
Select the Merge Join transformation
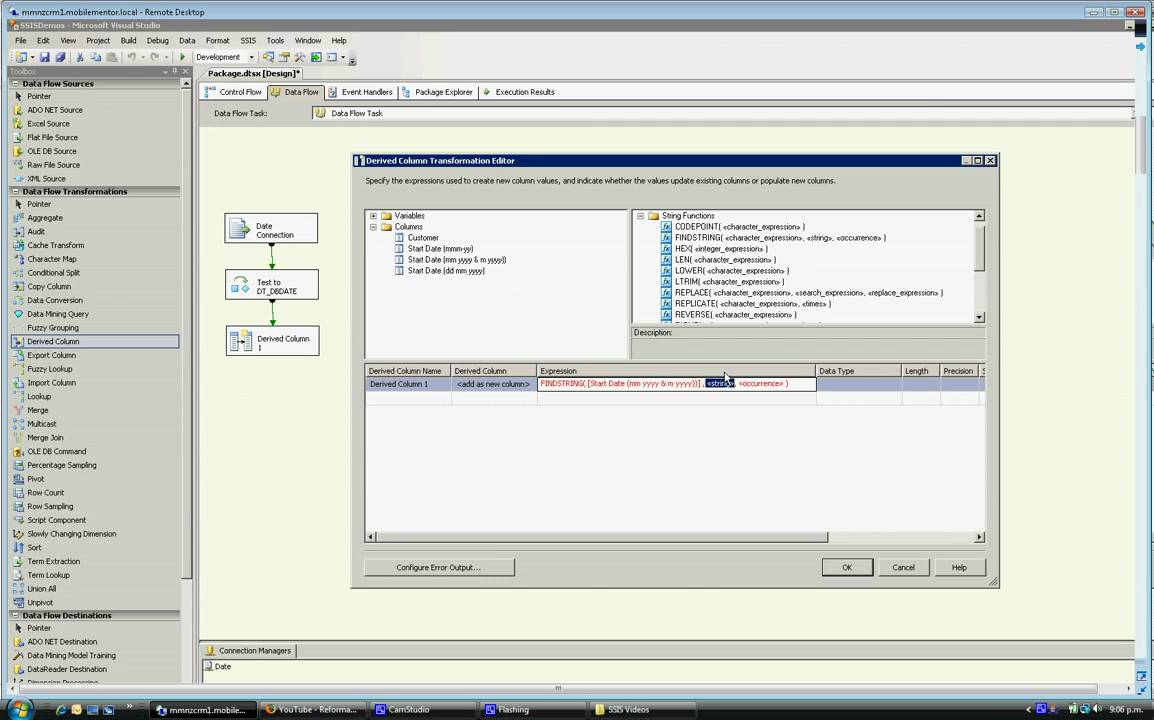[x=45, y=437]
